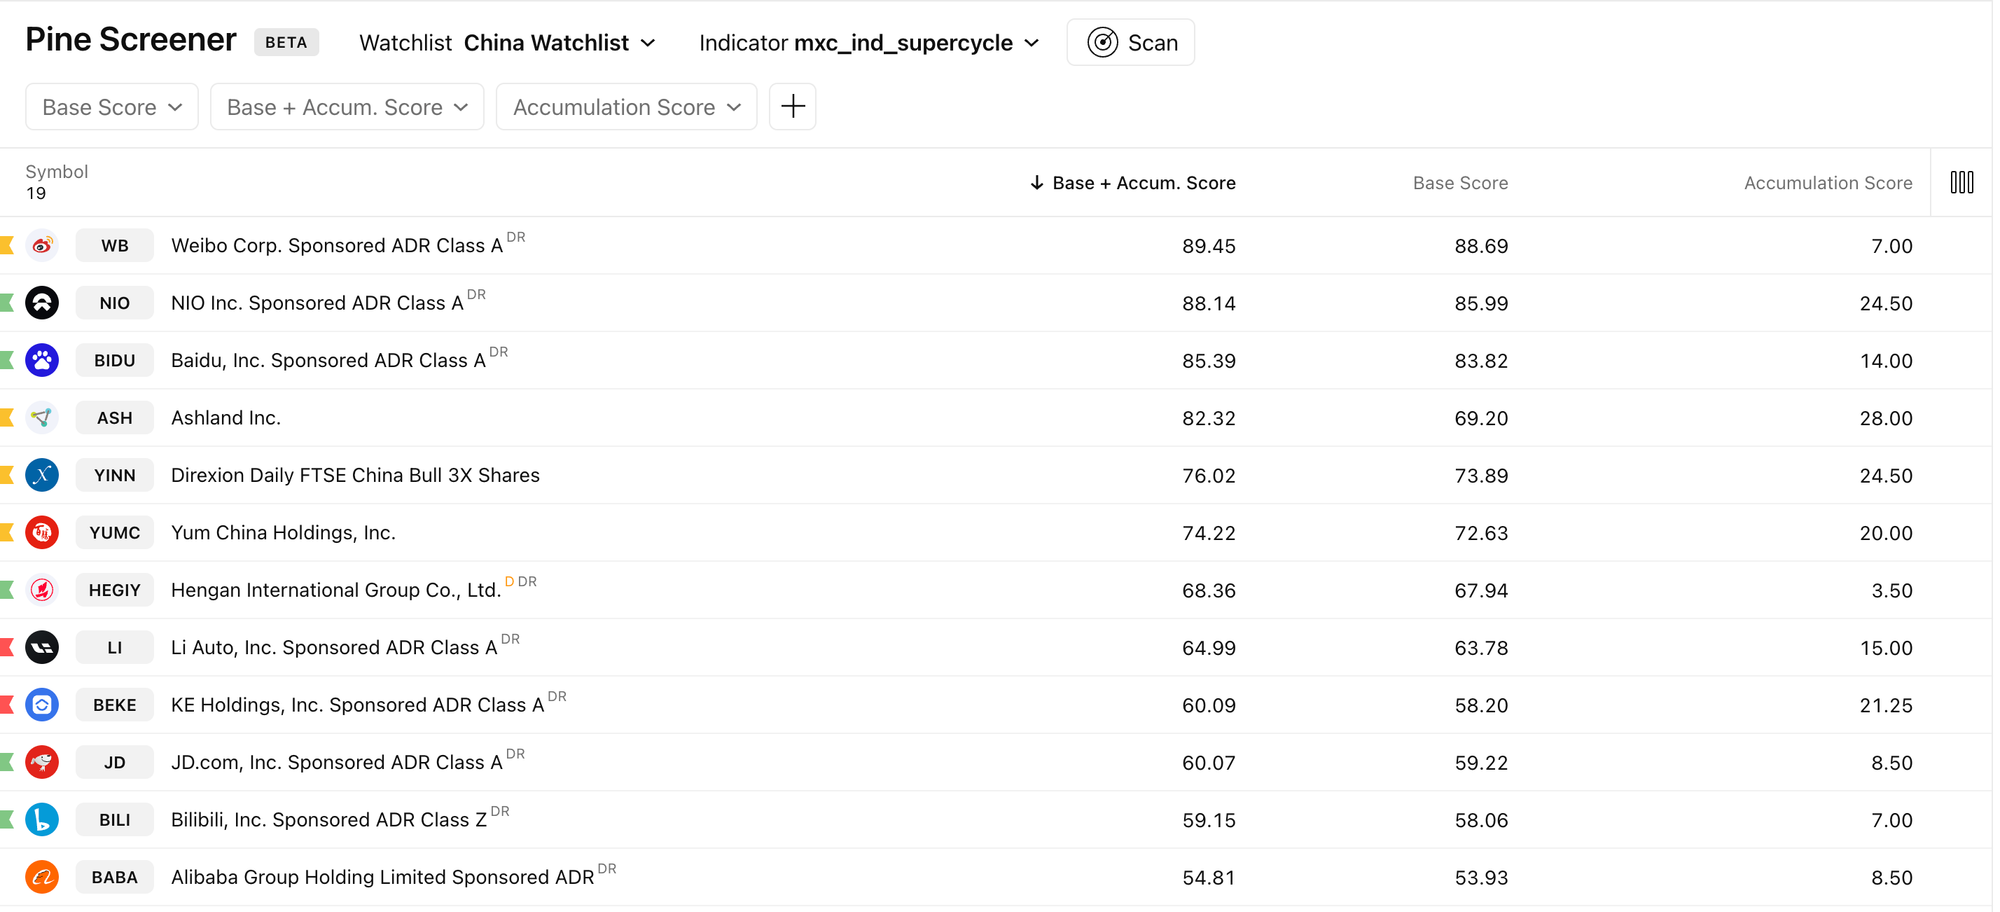
Task: Click the NIO logo icon
Action: tap(42, 303)
